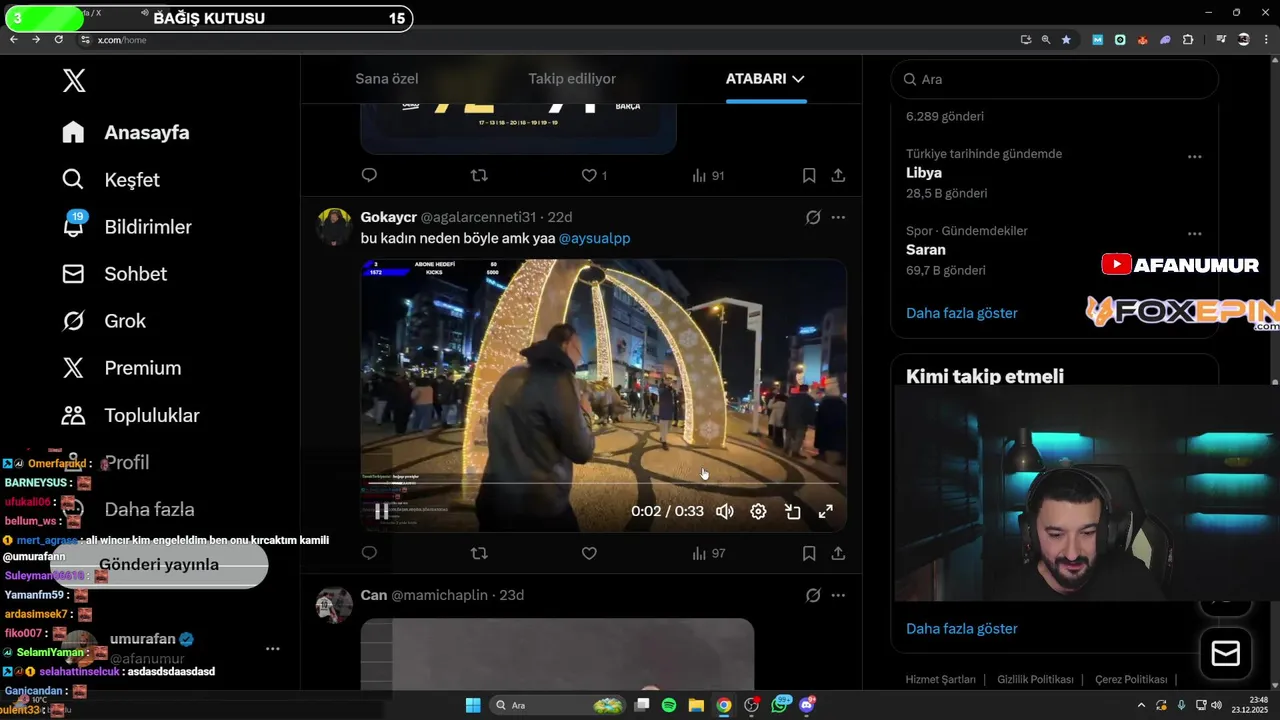The height and width of the screenshot is (720, 1280).
Task: Open Bildirimler notifications
Action: pyautogui.click(x=127, y=227)
